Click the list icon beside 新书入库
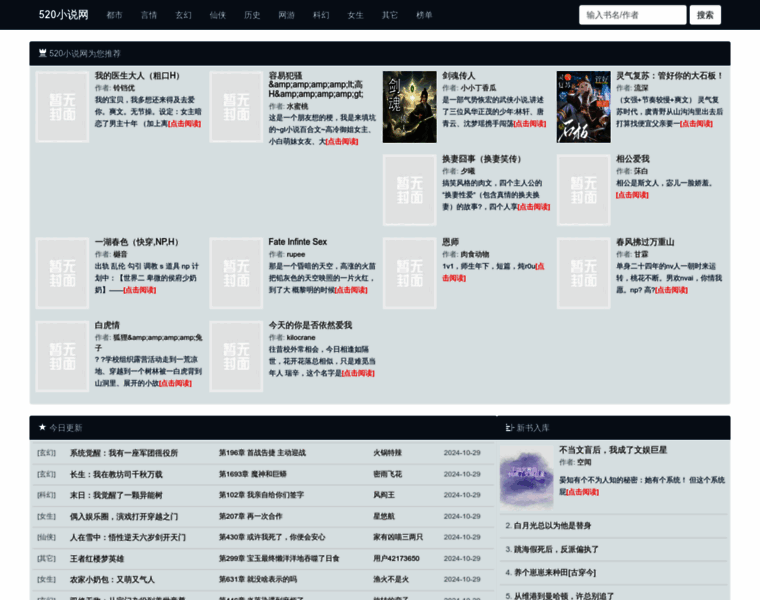 [509, 427]
